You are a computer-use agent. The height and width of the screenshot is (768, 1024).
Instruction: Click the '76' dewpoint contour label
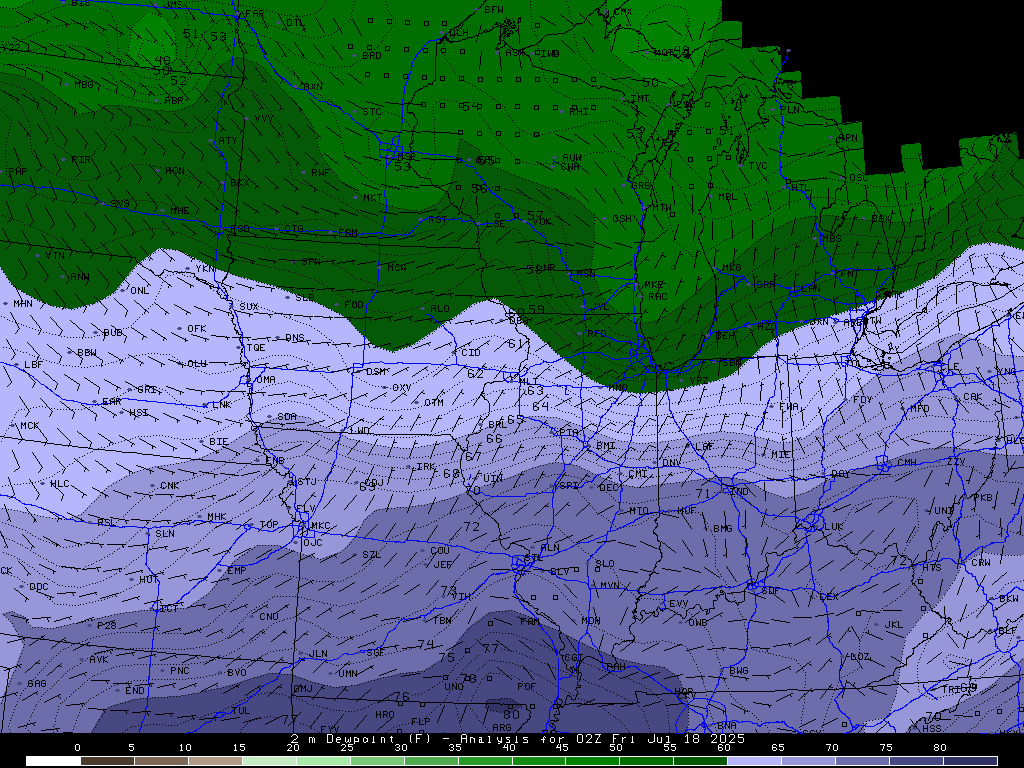coord(402,697)
